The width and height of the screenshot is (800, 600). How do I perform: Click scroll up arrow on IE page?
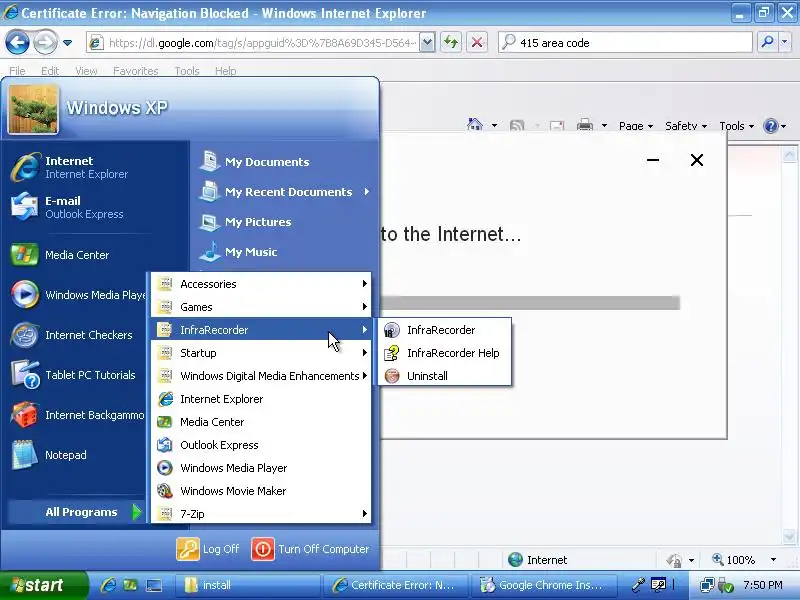[789, 155]
